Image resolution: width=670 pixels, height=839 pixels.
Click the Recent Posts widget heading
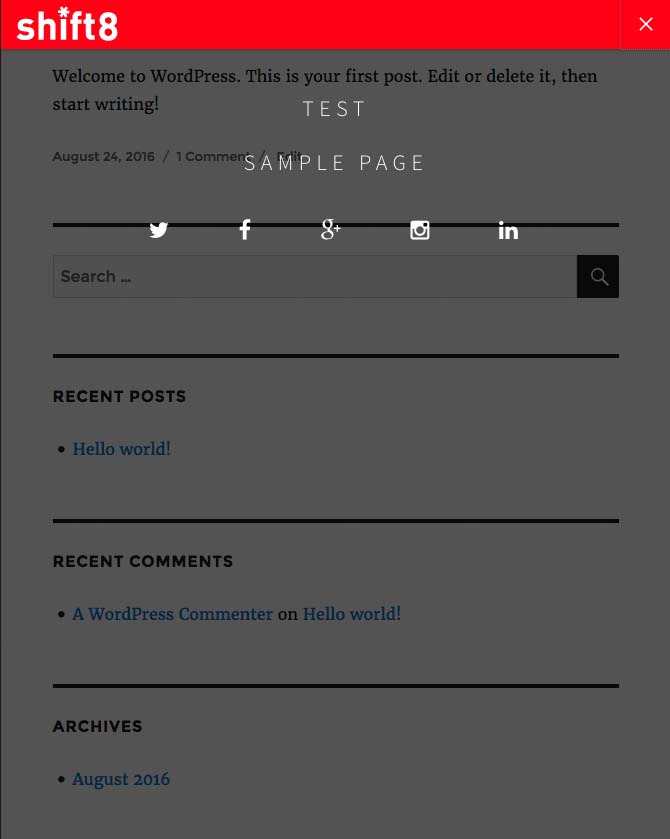[x=119, y=396]
